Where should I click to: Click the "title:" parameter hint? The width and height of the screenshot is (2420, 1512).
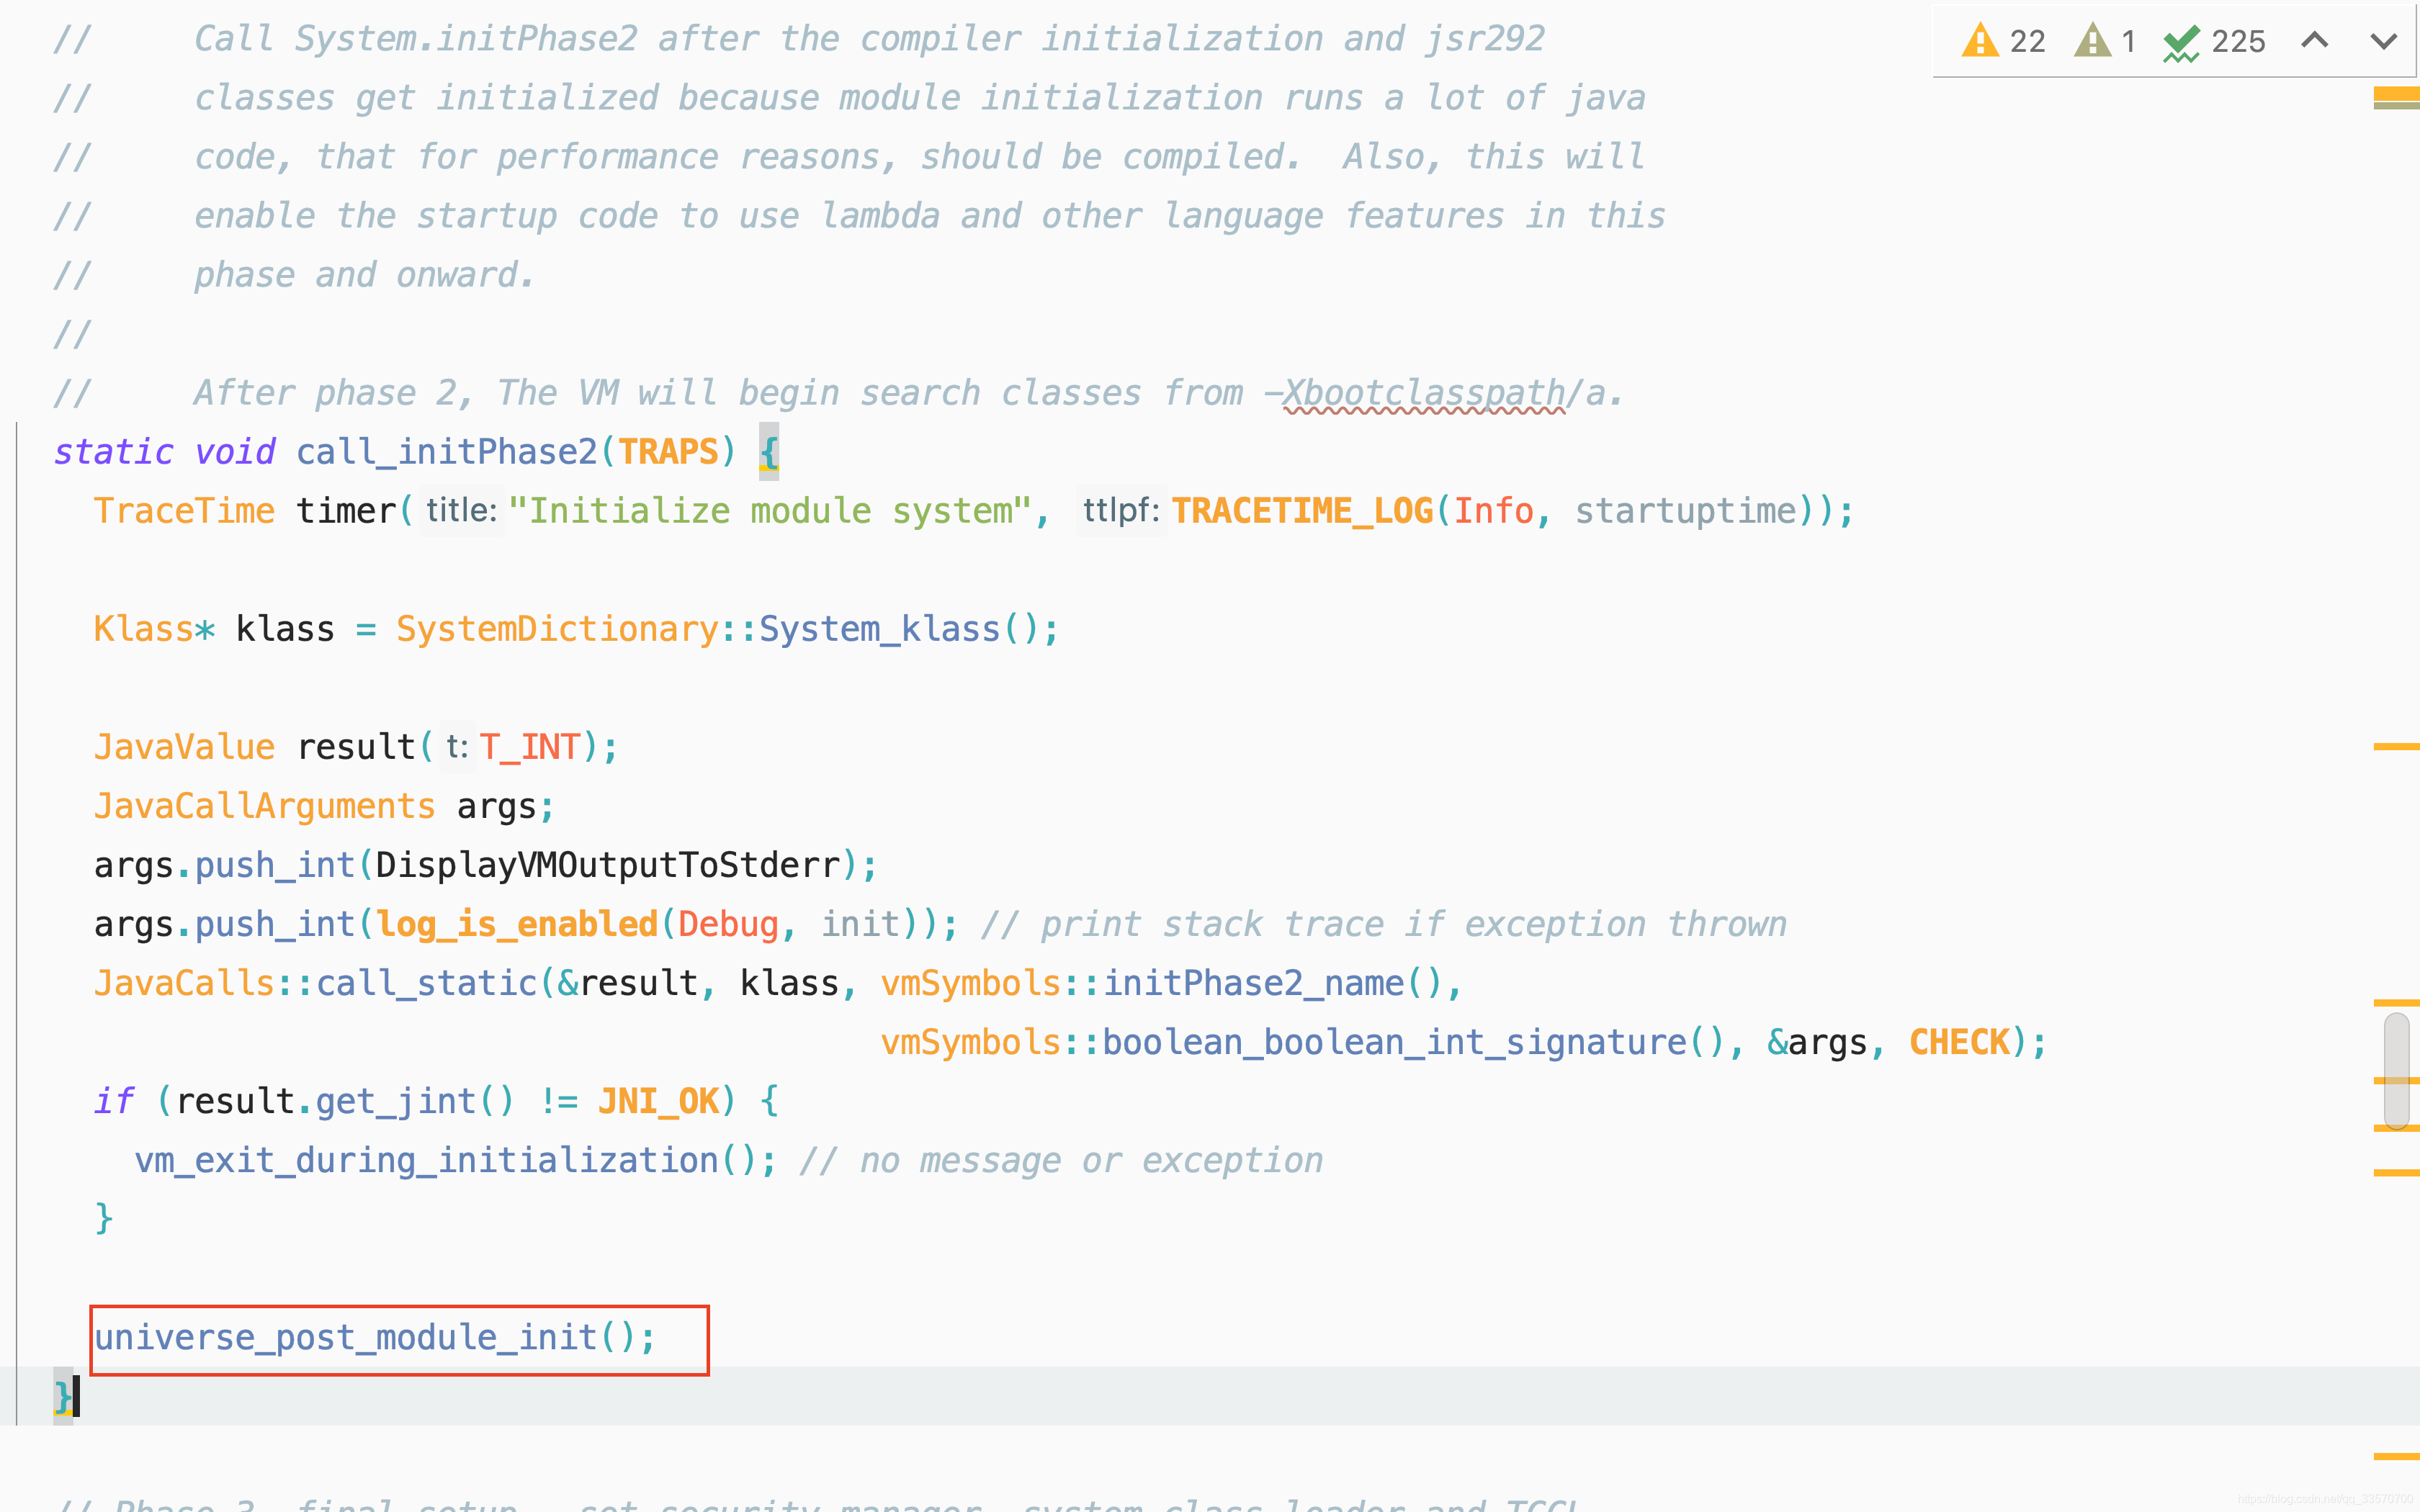(461, 511)
